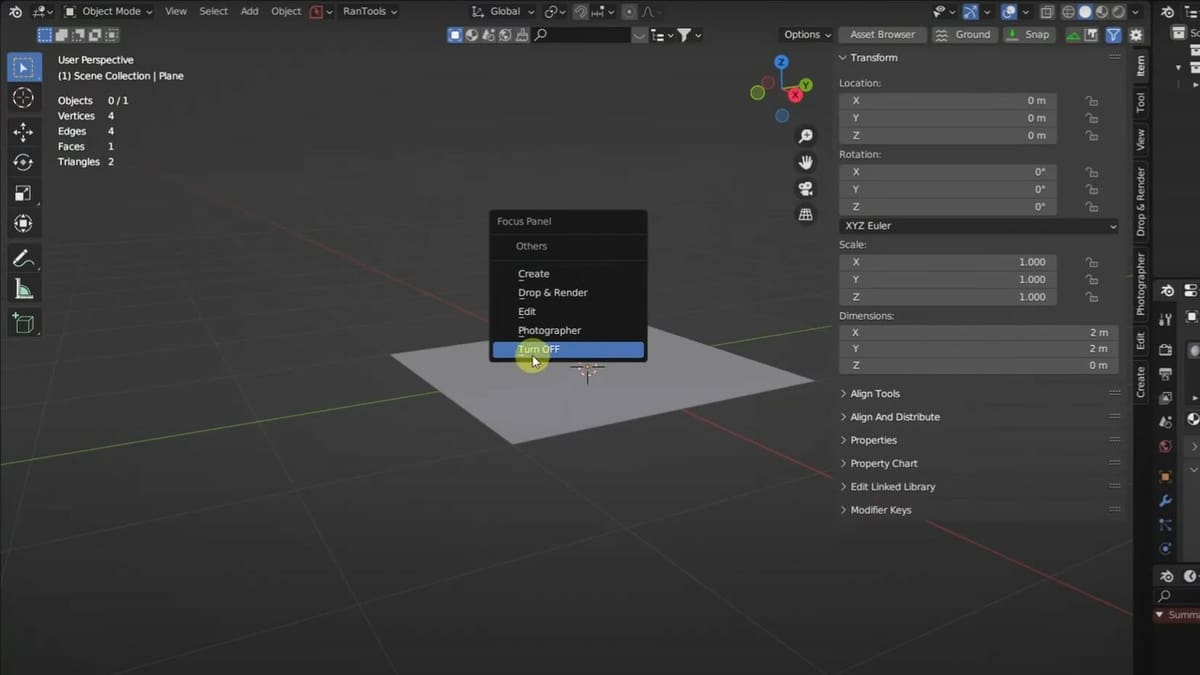Click the Scale Z value field

click(947, 297)
